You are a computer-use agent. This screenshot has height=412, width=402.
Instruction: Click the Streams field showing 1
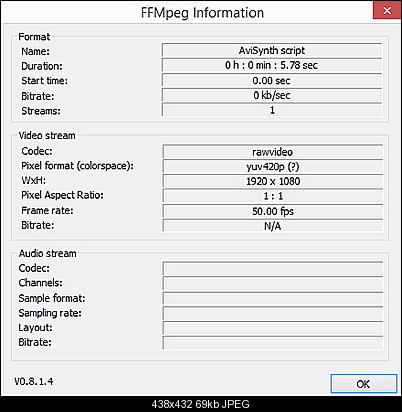coord(272,110)
